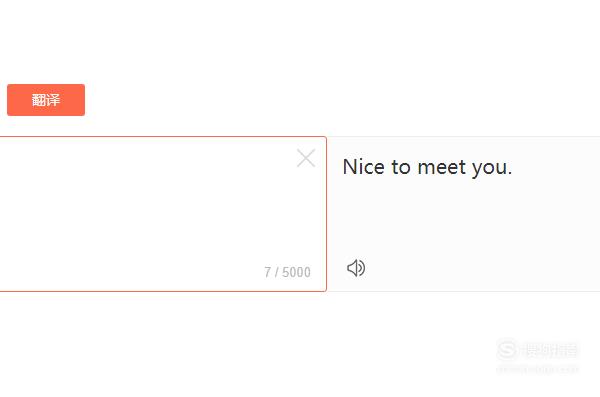
Task: Click the word "meet" in the translation
Action: pyautogui.click(x=442, y=167)
